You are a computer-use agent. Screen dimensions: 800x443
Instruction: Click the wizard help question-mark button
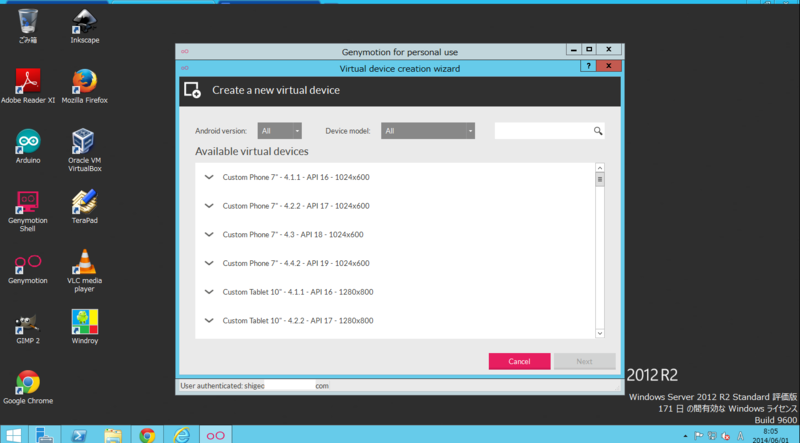[x=588, y=66]
